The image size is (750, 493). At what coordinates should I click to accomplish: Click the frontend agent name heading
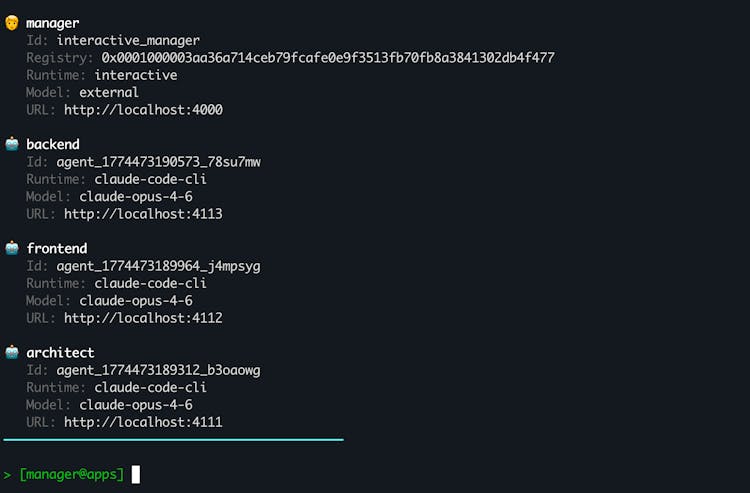[57, 249]
